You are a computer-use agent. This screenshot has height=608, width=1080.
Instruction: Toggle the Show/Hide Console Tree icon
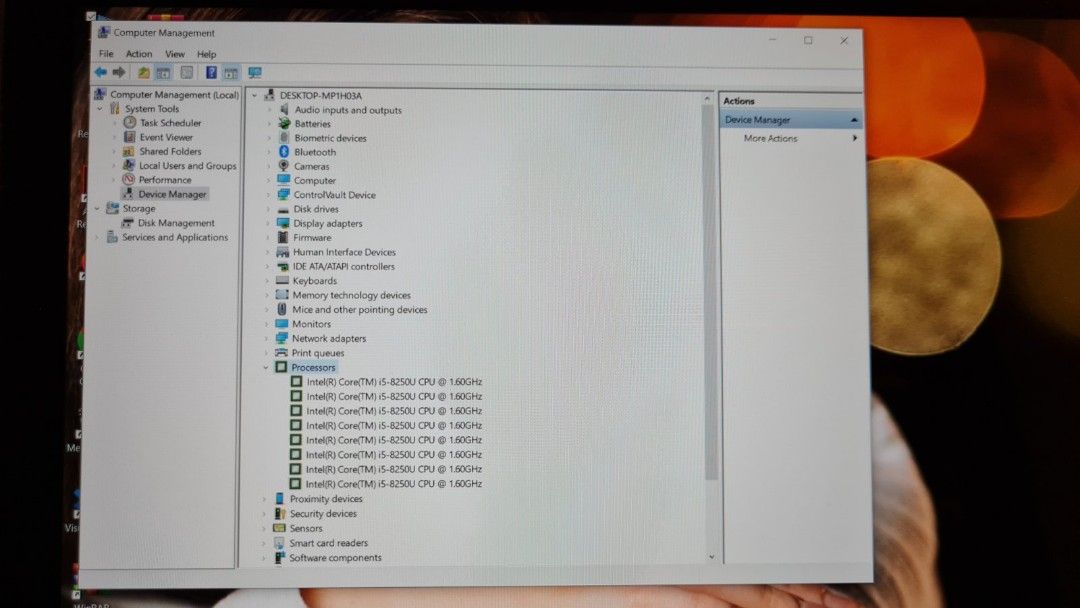point(163,72)
